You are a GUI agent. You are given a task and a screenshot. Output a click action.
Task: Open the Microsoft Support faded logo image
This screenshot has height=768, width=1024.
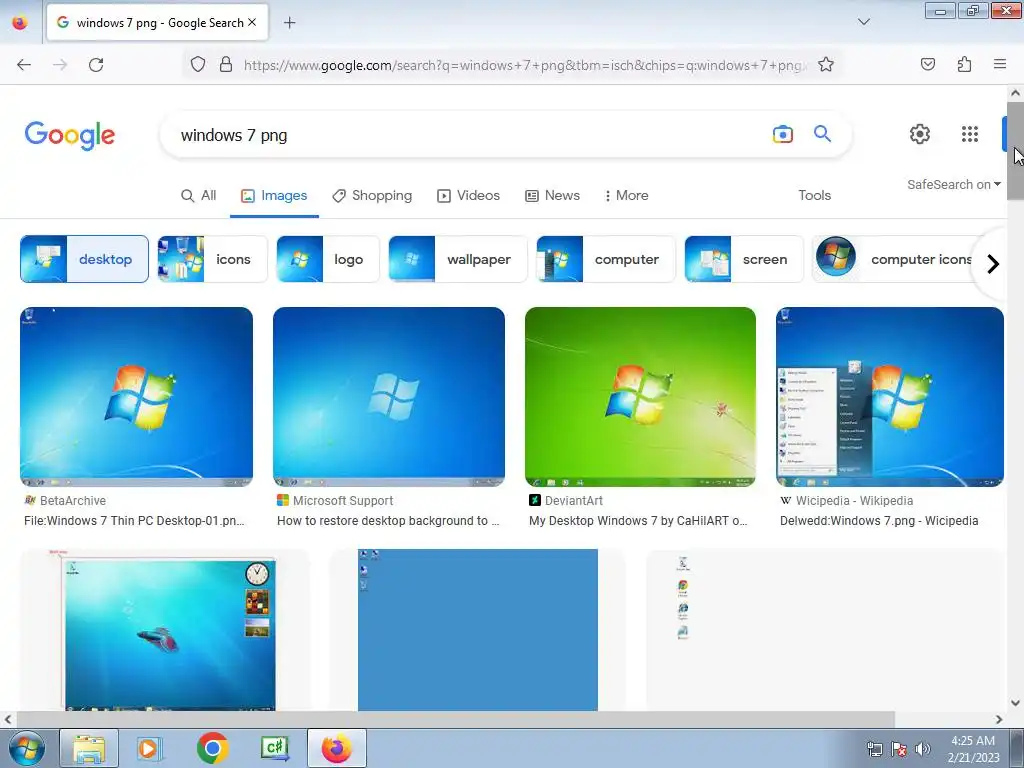(x=389, y=397)
